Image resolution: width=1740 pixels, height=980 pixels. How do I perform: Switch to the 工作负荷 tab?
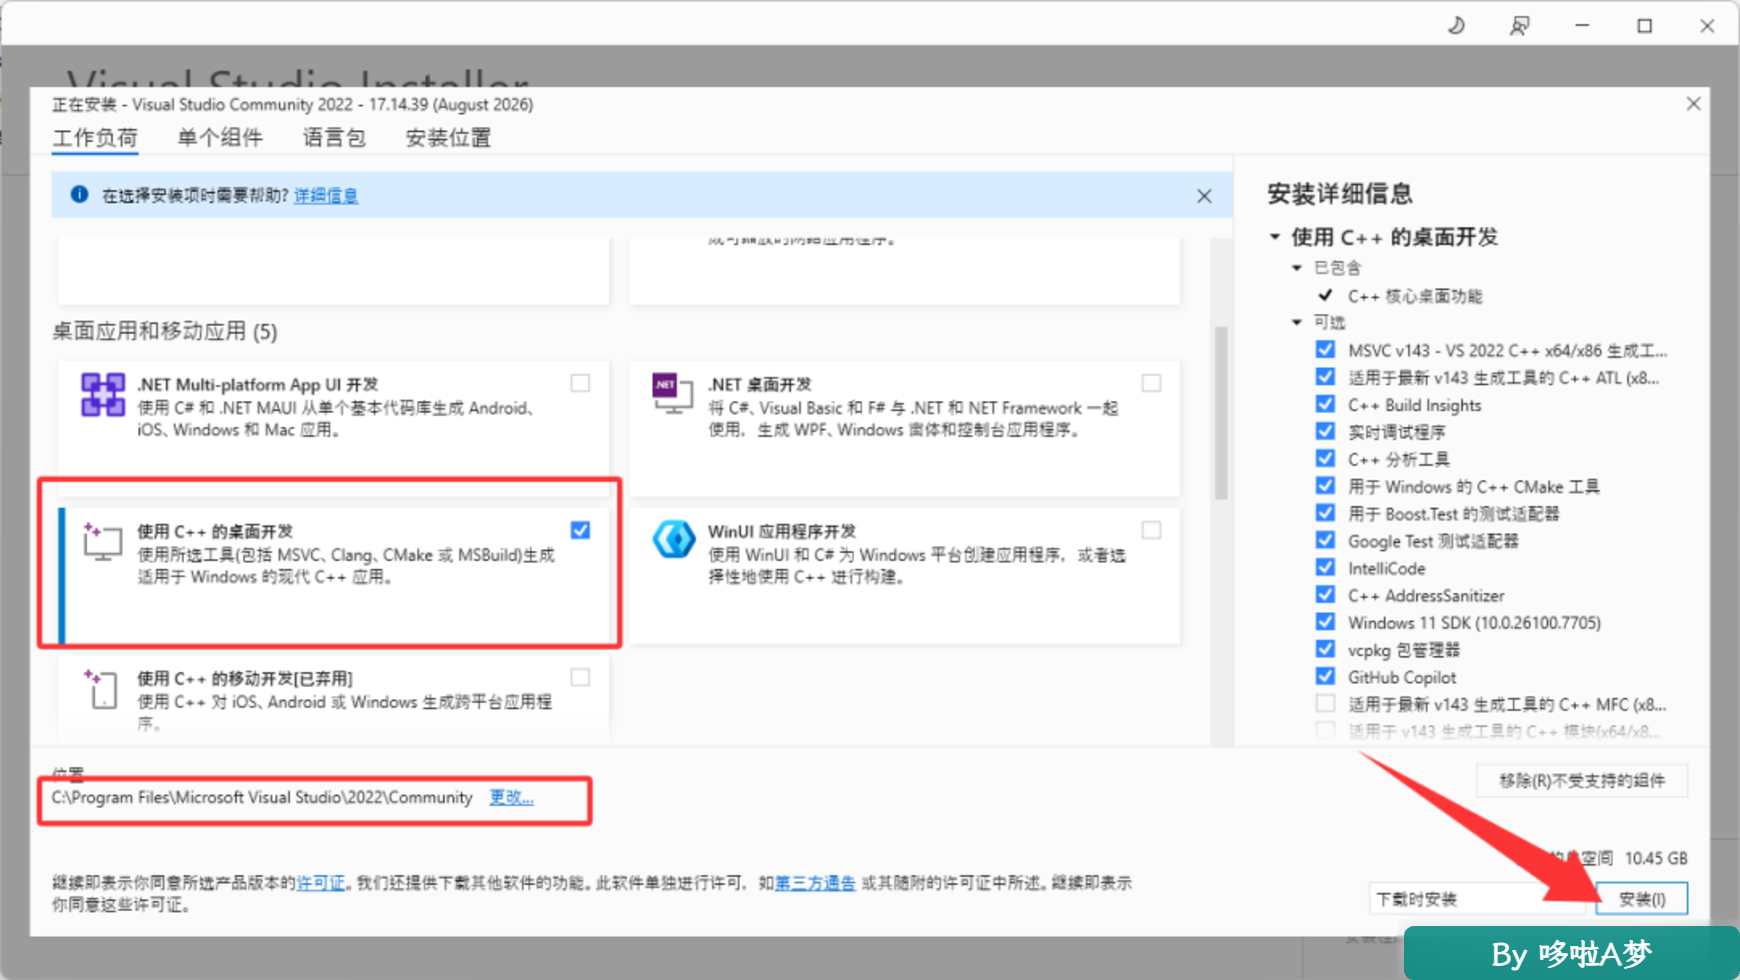pyautogui.click(x=95, y=138)
